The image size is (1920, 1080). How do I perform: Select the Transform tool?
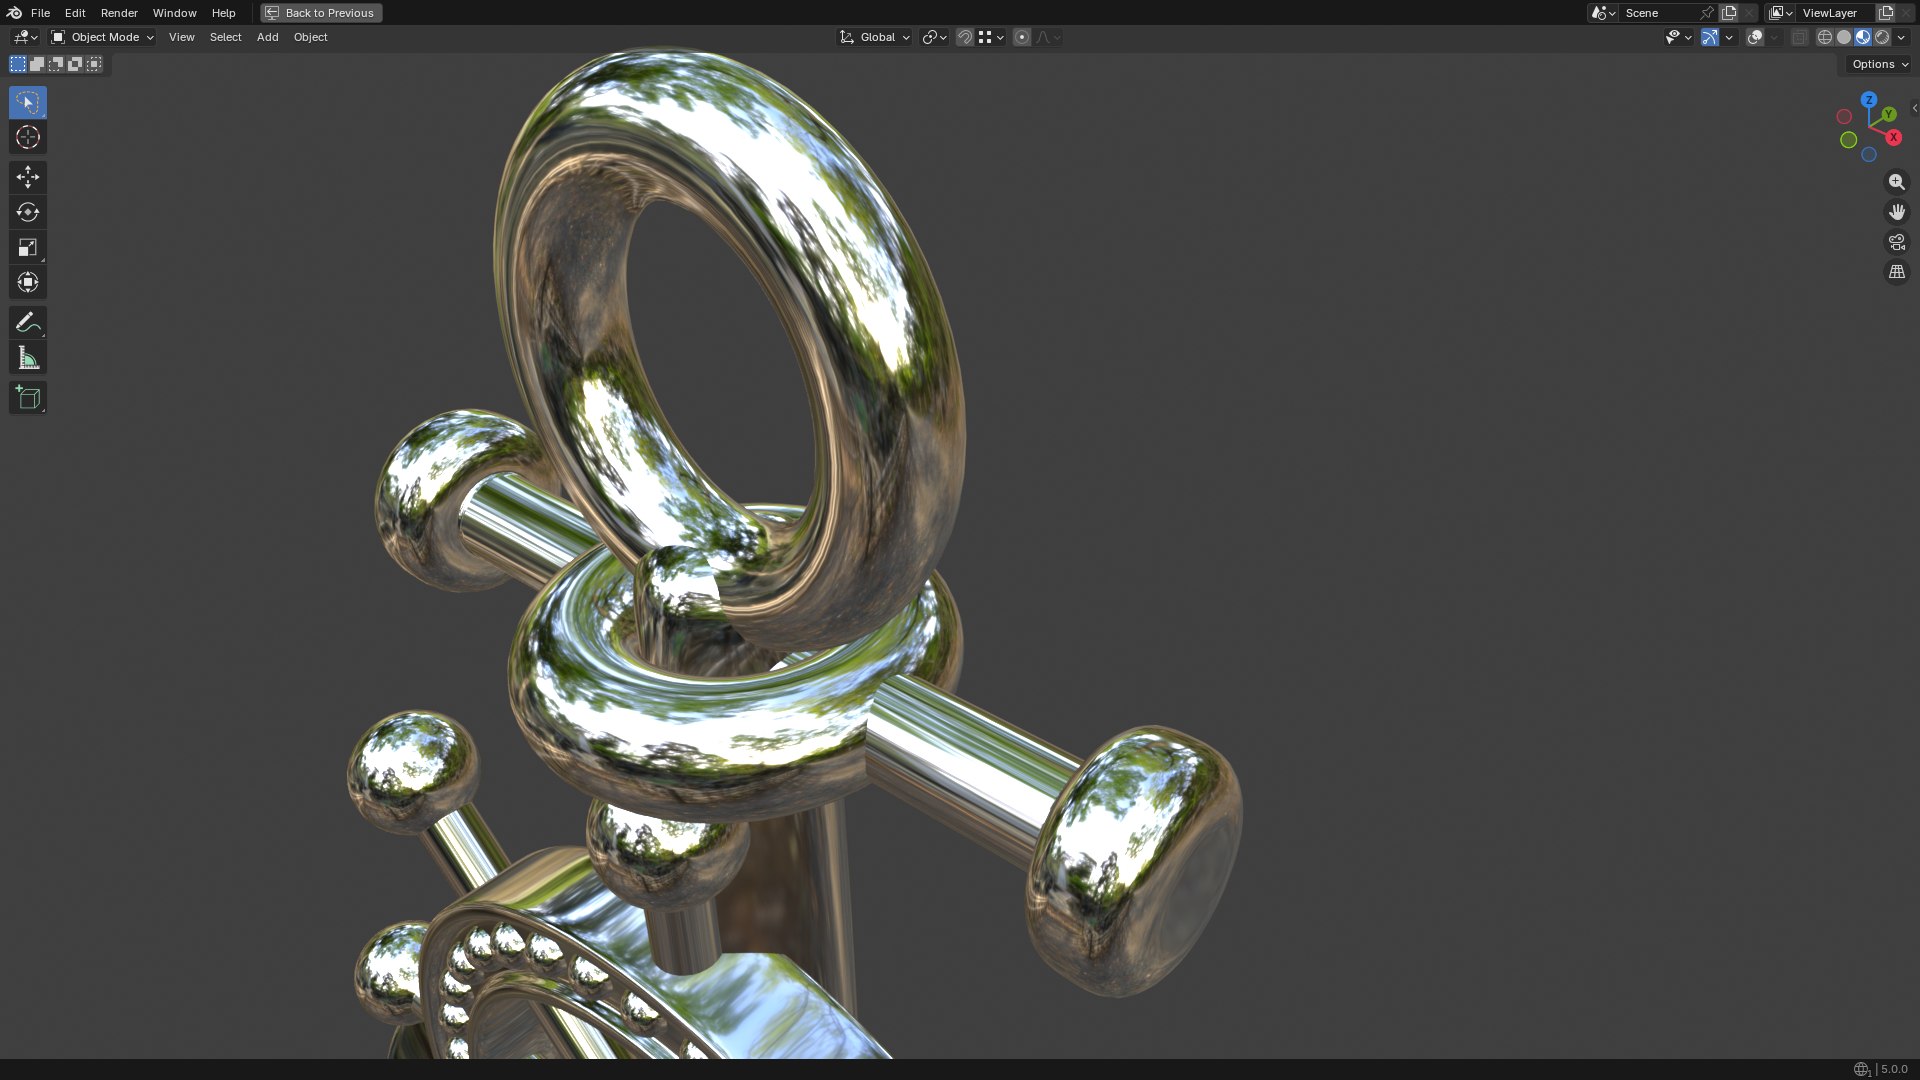tap(27, 282)
